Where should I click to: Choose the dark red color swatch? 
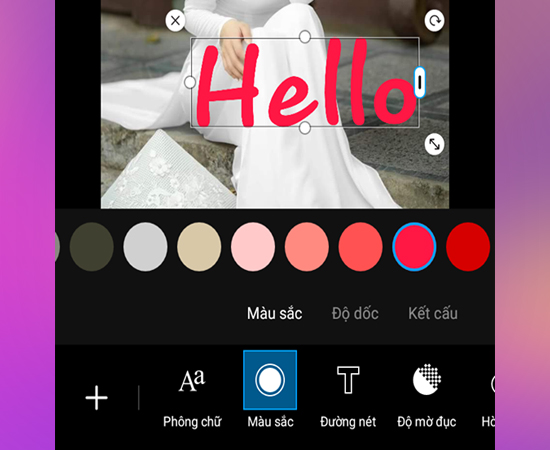[468, 247]
